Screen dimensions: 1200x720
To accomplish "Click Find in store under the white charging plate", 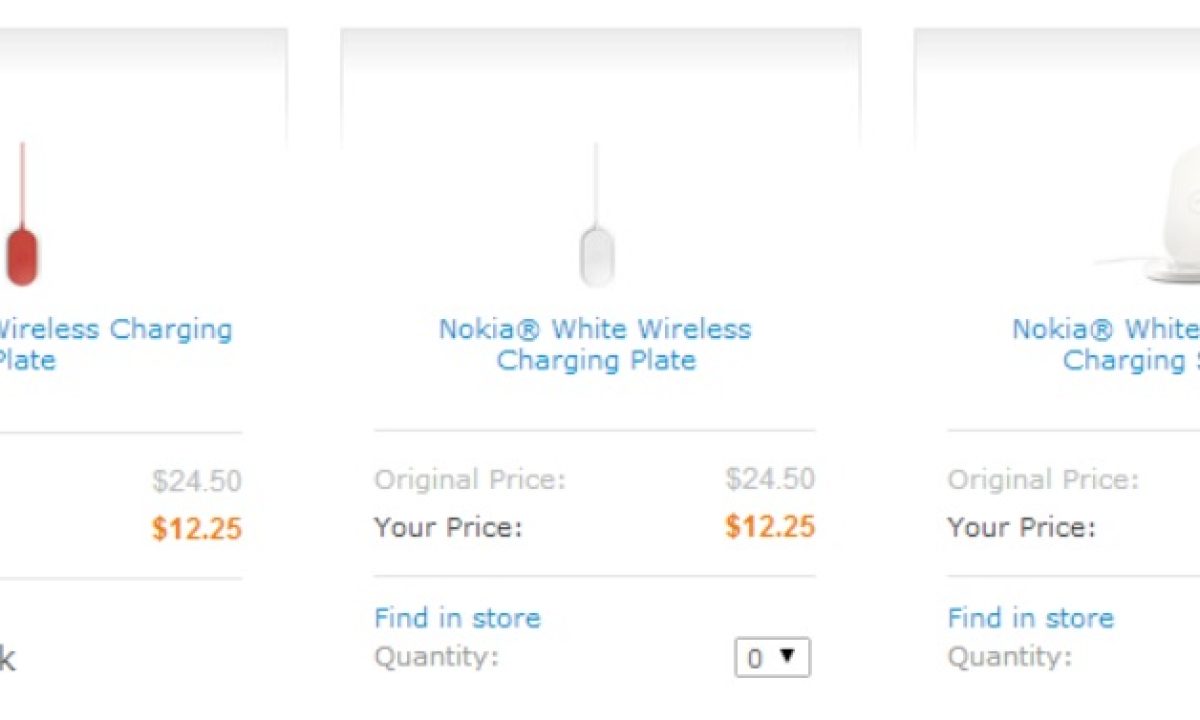I will click(457, 618).
